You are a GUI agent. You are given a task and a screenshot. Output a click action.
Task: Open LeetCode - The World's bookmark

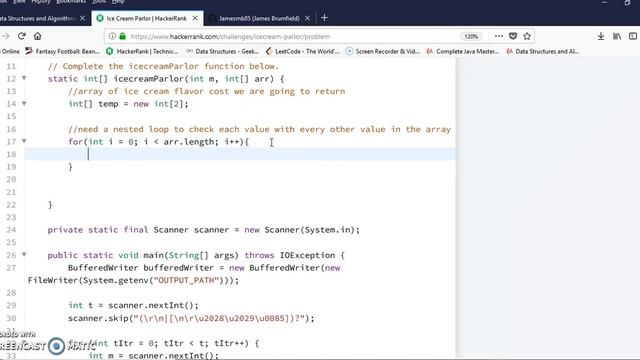tap(303, 51)
